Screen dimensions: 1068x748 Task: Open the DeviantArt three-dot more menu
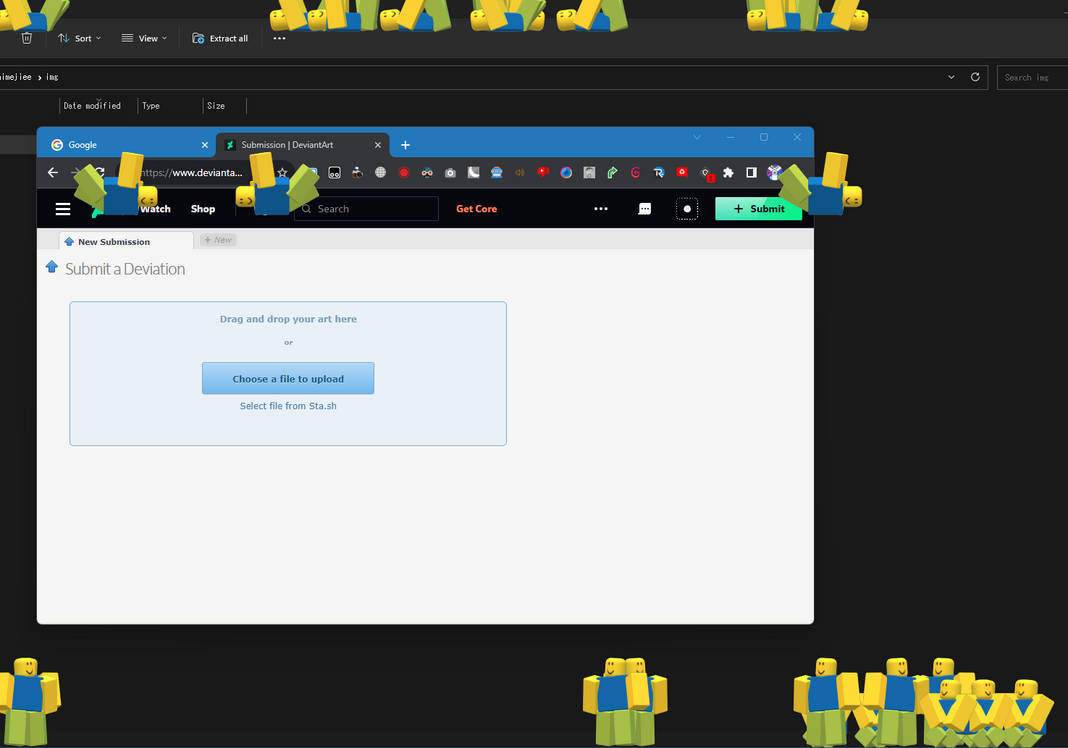[601, 209]
